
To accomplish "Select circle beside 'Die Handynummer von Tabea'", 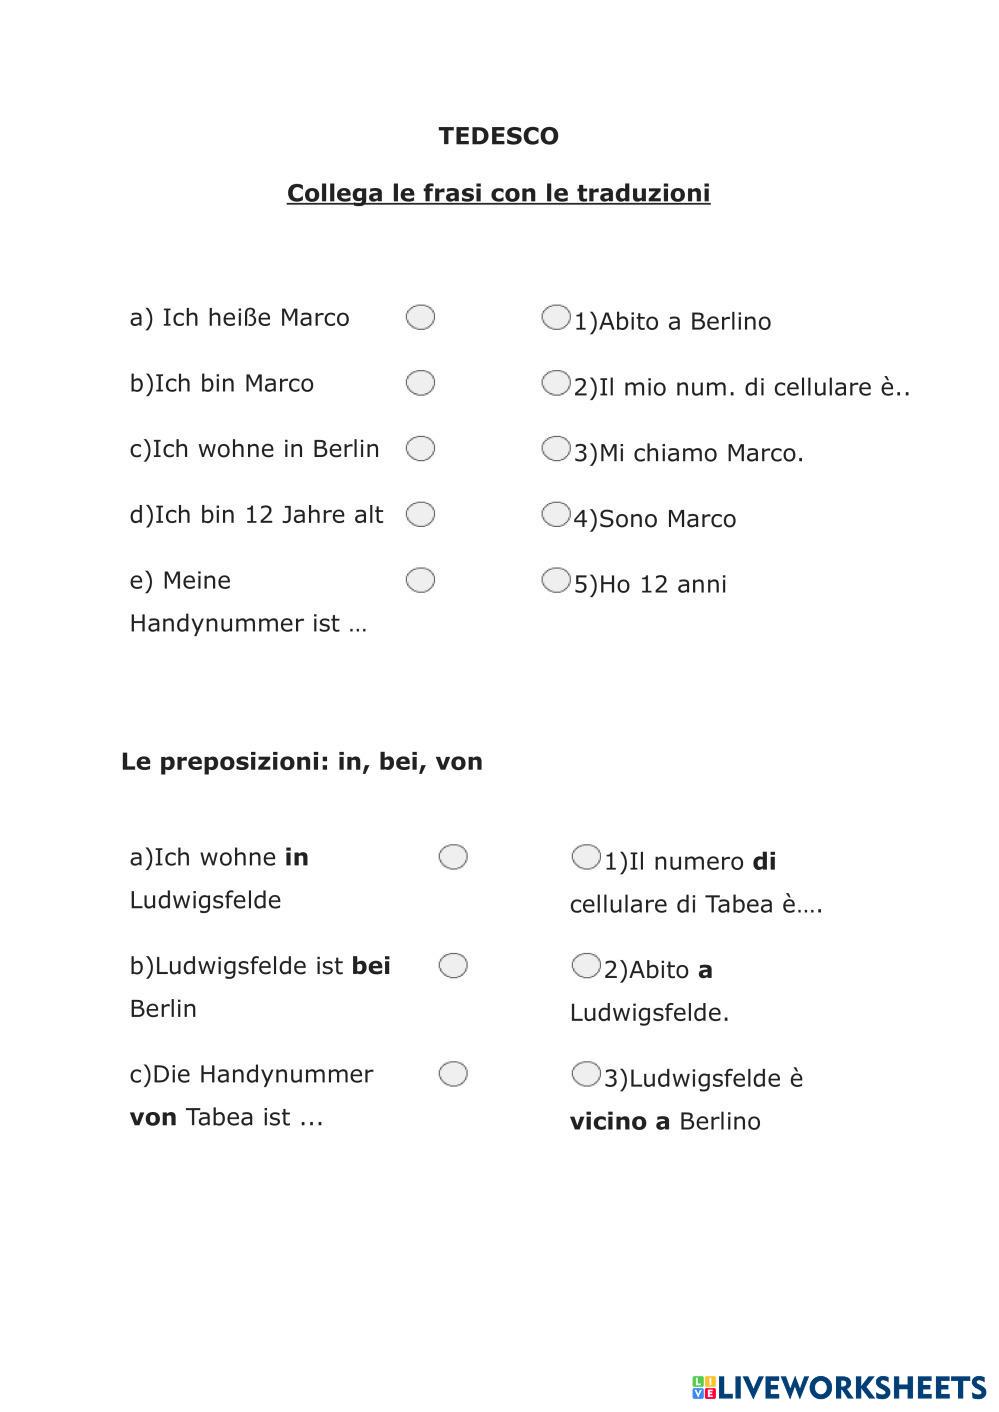I will 453,1074.
